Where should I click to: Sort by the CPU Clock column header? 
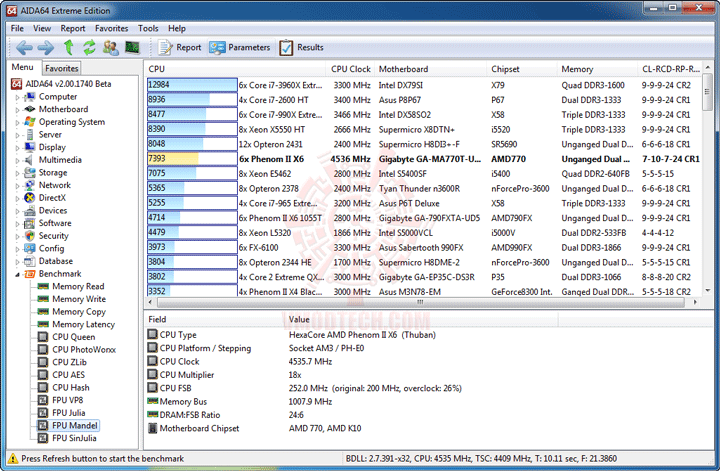click(350, 69)
